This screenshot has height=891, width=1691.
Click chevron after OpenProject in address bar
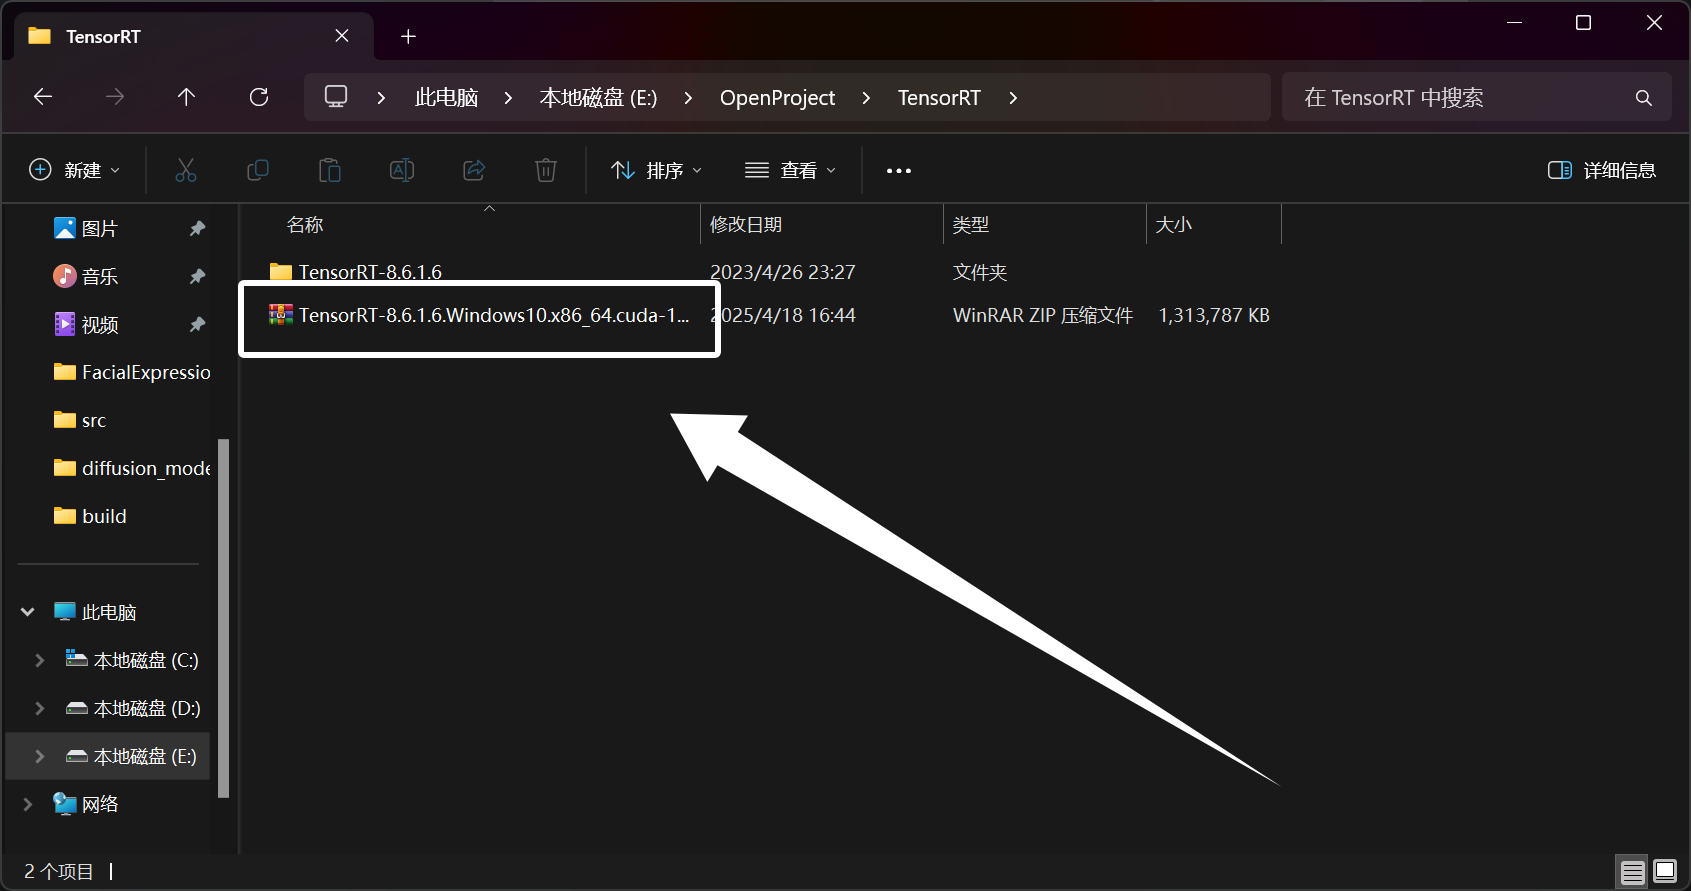[x=866, y=98]
